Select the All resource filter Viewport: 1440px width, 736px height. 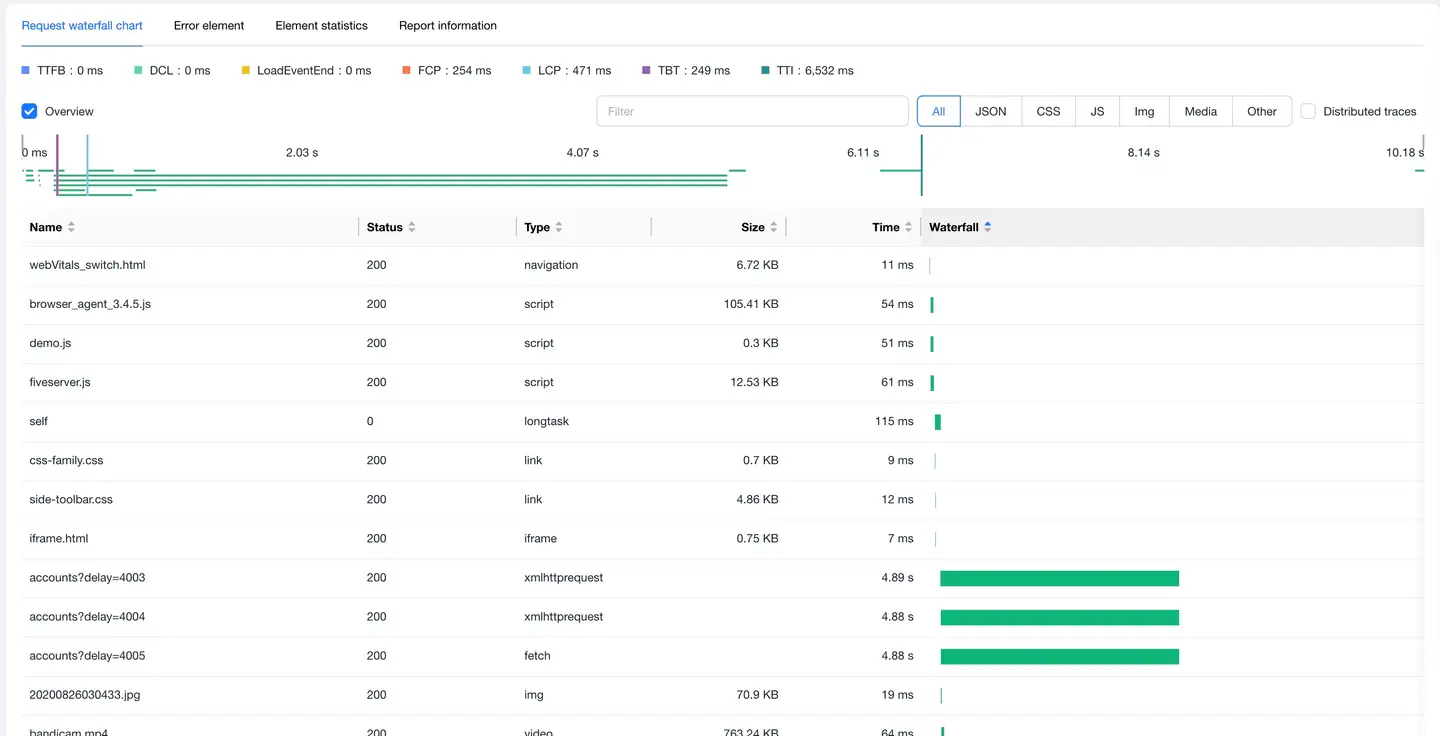(x=938, y=111)
